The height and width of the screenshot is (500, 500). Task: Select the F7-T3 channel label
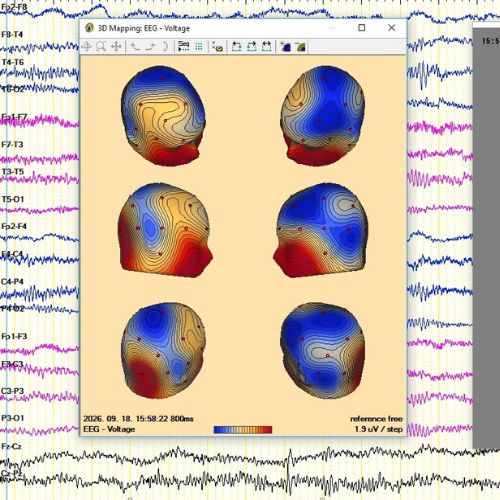12,144
